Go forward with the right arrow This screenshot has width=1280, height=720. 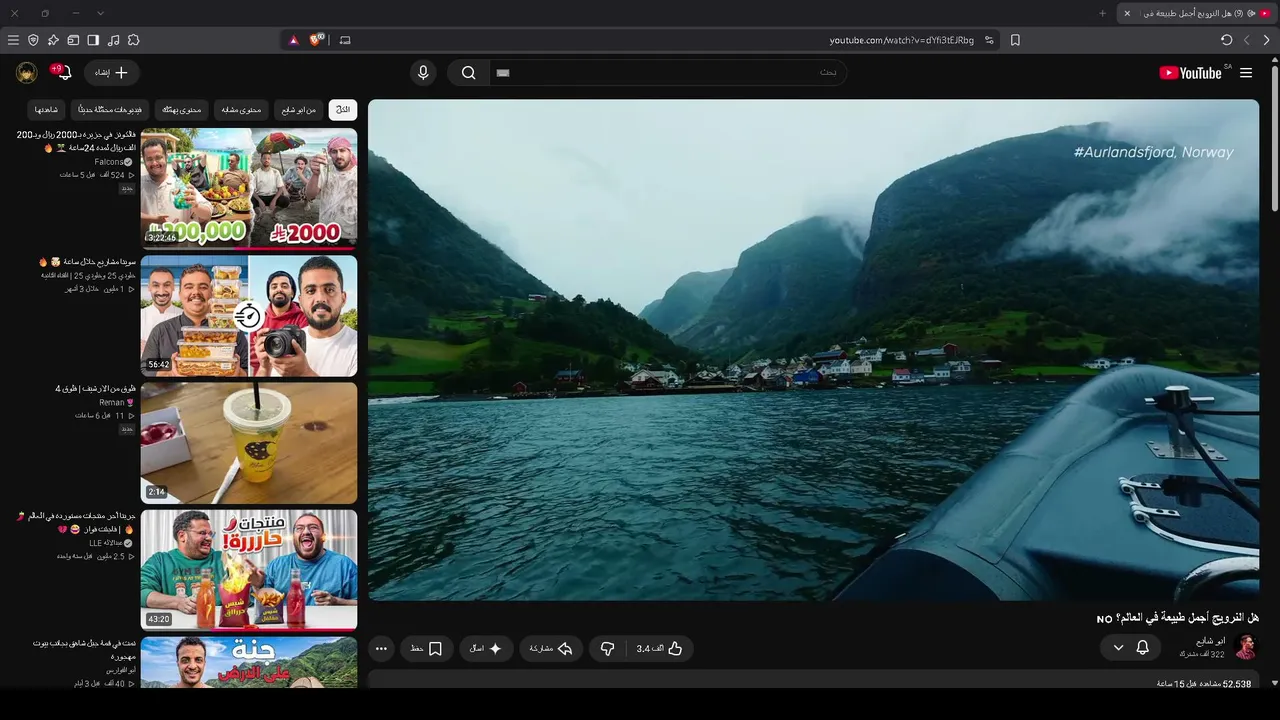1267,40
